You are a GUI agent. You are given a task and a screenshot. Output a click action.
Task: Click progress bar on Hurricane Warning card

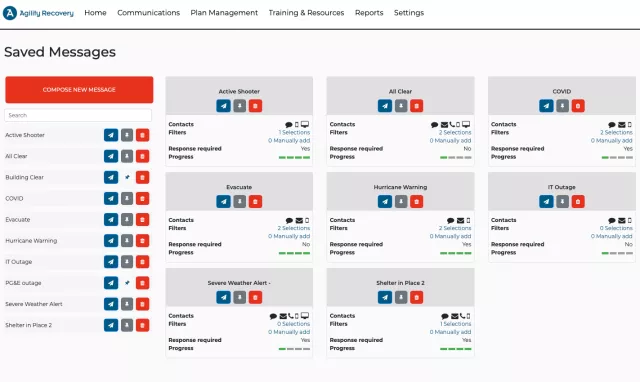coord(456,253)
